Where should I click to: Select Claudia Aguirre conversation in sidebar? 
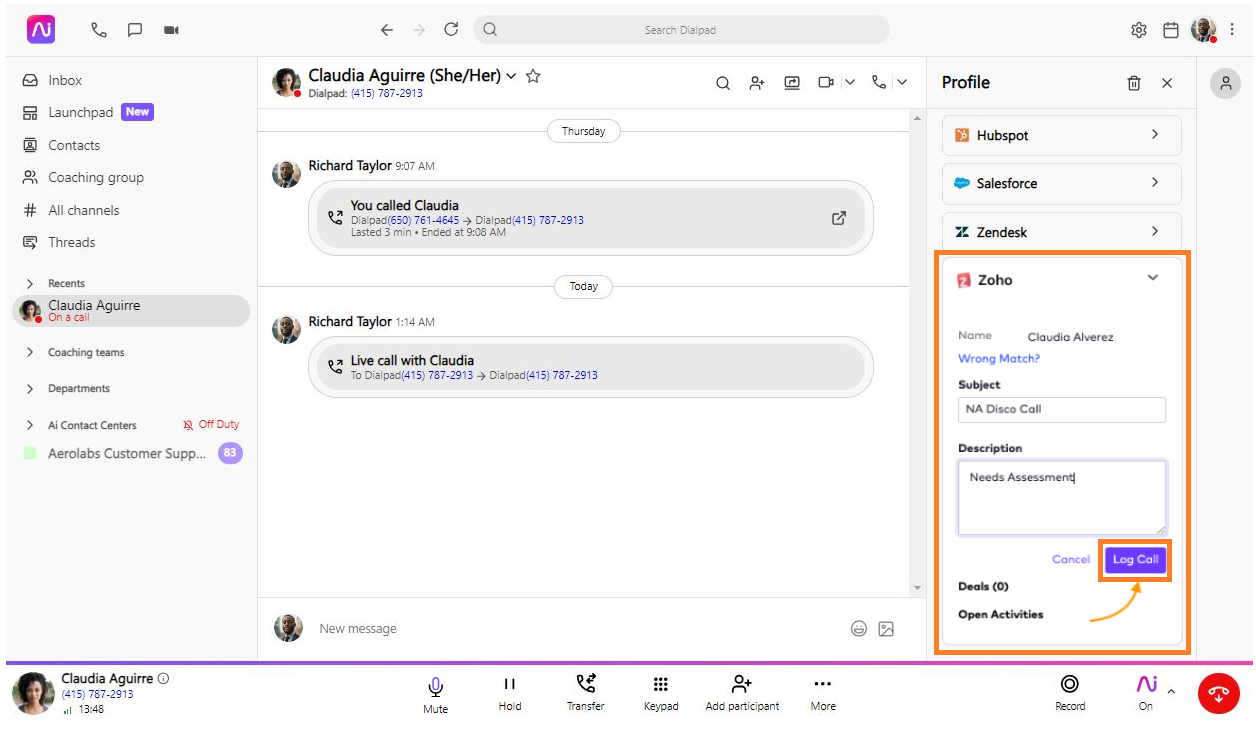pos(131,310)
